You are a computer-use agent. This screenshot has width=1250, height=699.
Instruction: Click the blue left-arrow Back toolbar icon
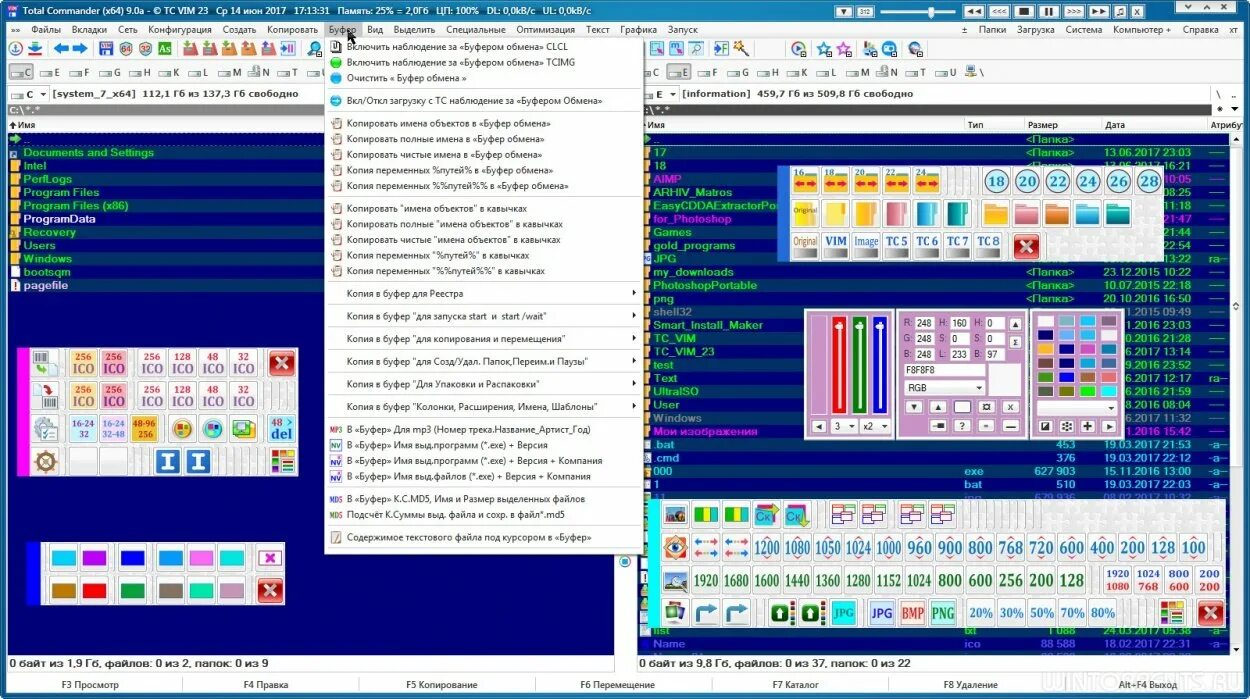tap(62, 48)
